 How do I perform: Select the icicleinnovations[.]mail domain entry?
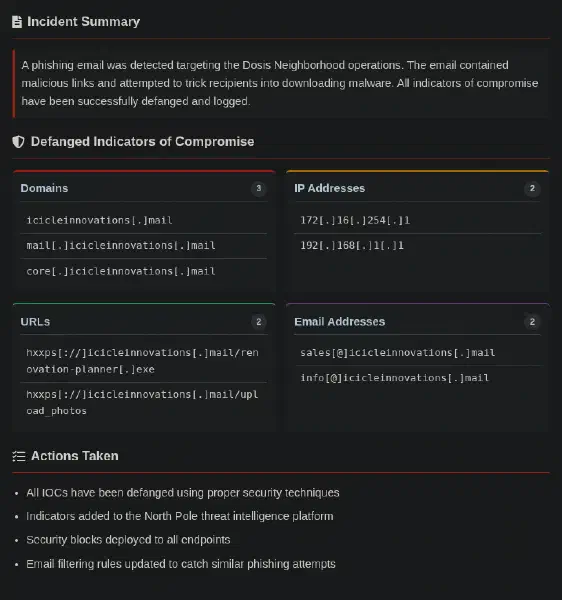[143, 220]
